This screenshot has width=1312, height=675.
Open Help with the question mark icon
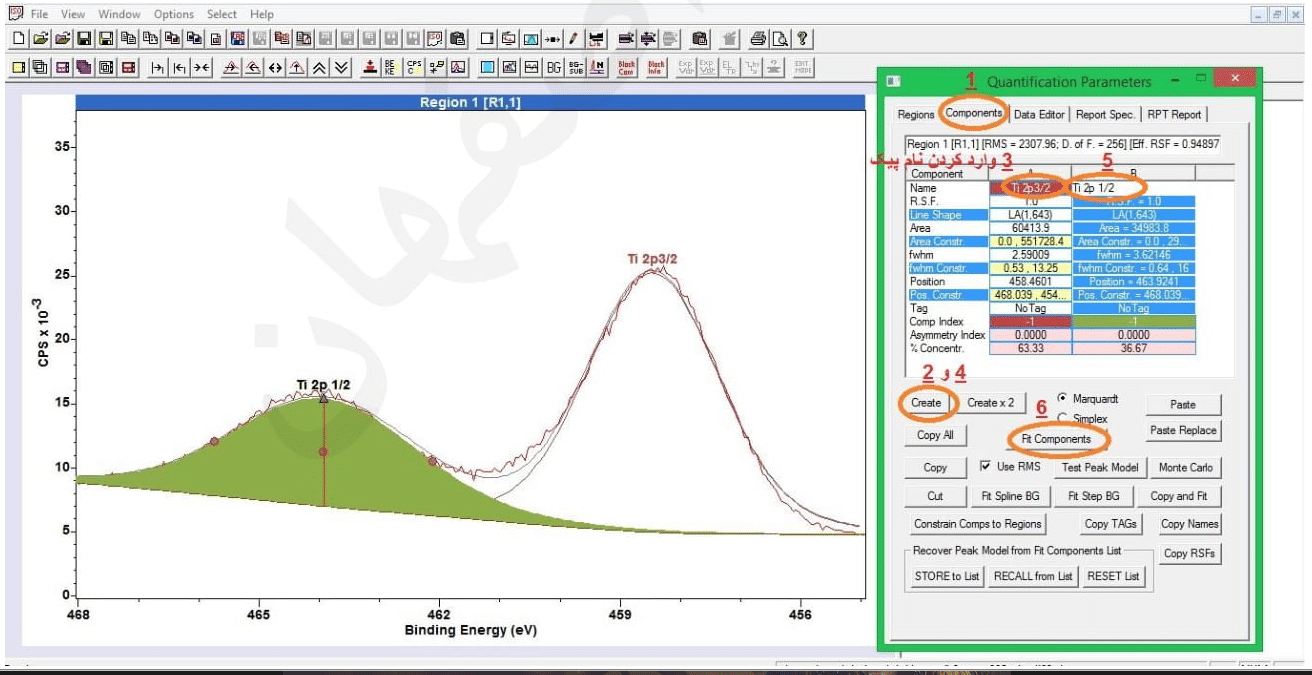click(802, 39)
